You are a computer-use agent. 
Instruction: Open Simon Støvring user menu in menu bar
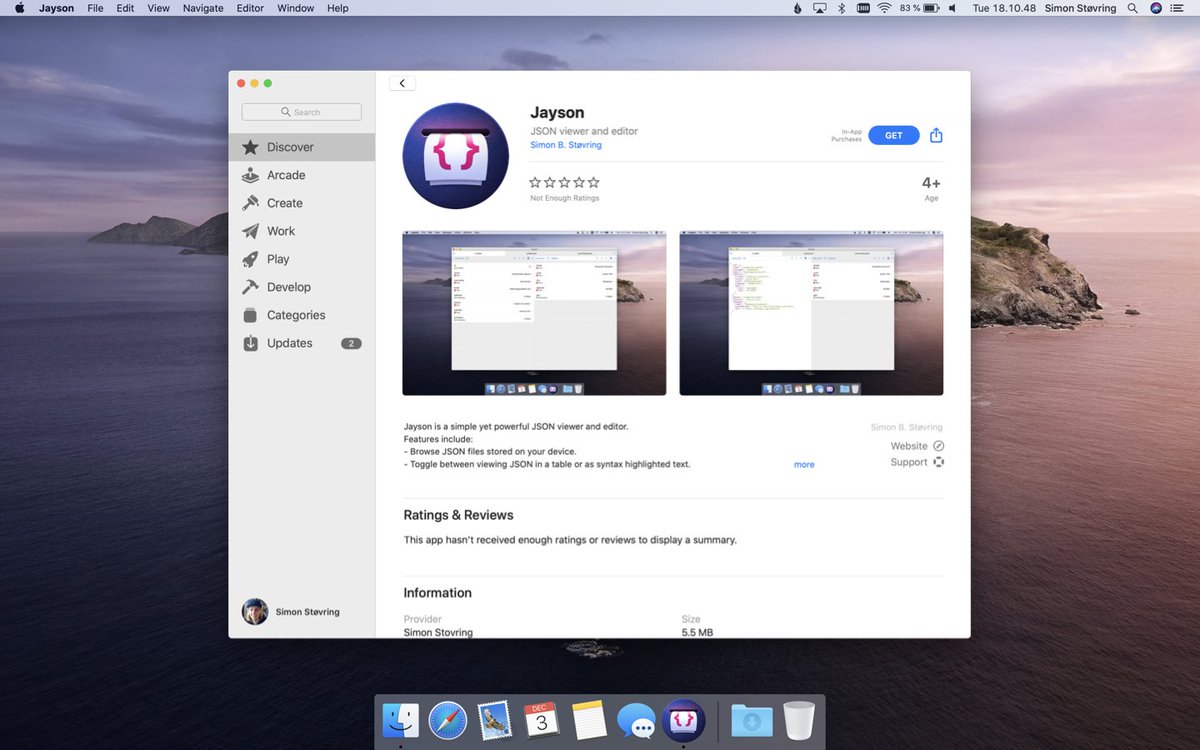pyautogui.click(x=1080, y=8)
